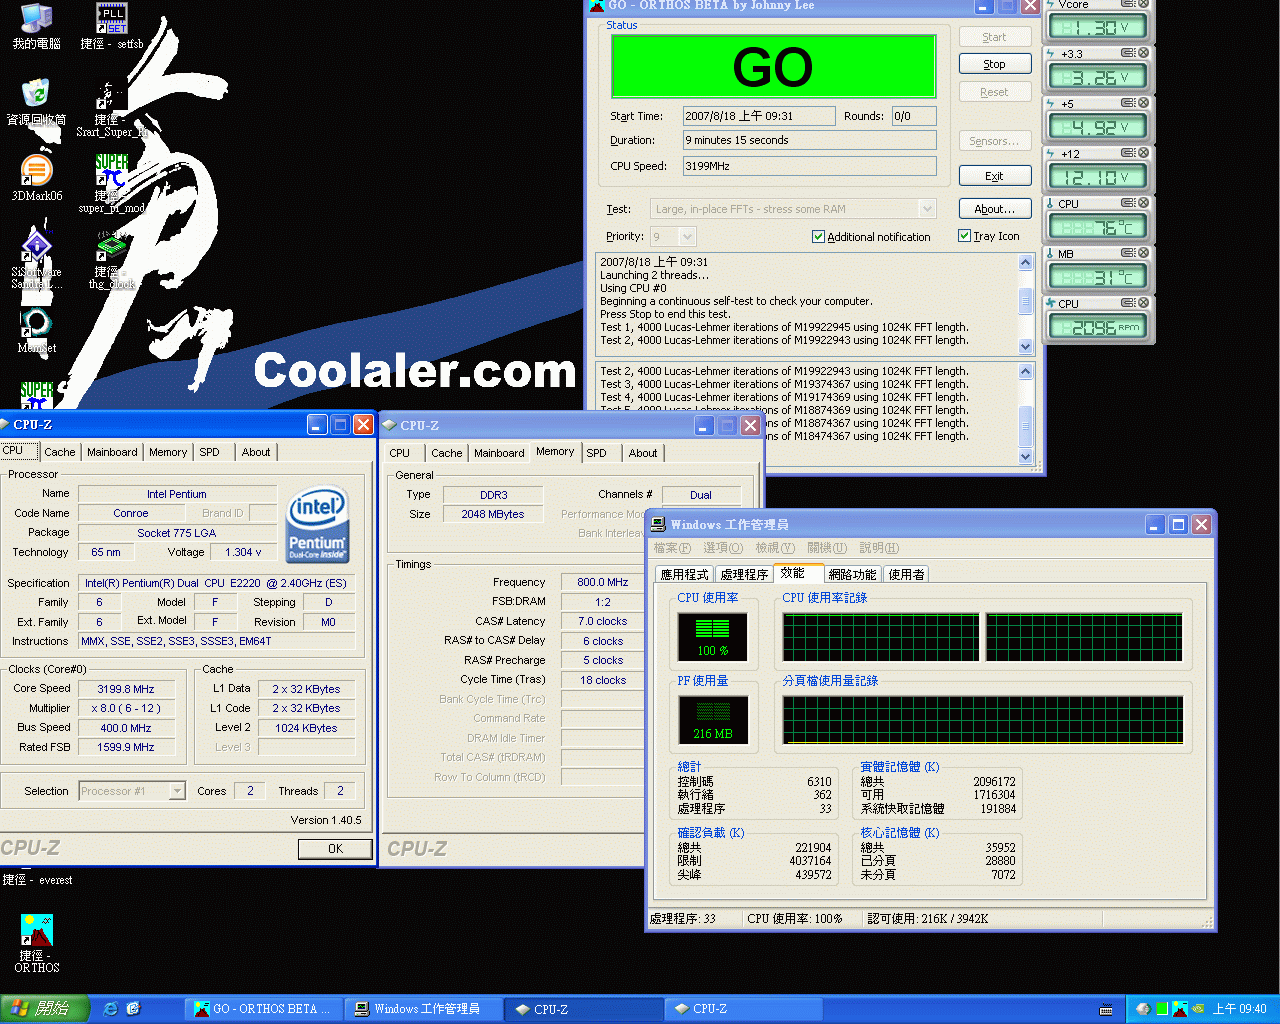Open settings icon on the +12 sensor gadget
Image resolution: width=1280 pixels, height=1024 pixels.
(1128, 153)
